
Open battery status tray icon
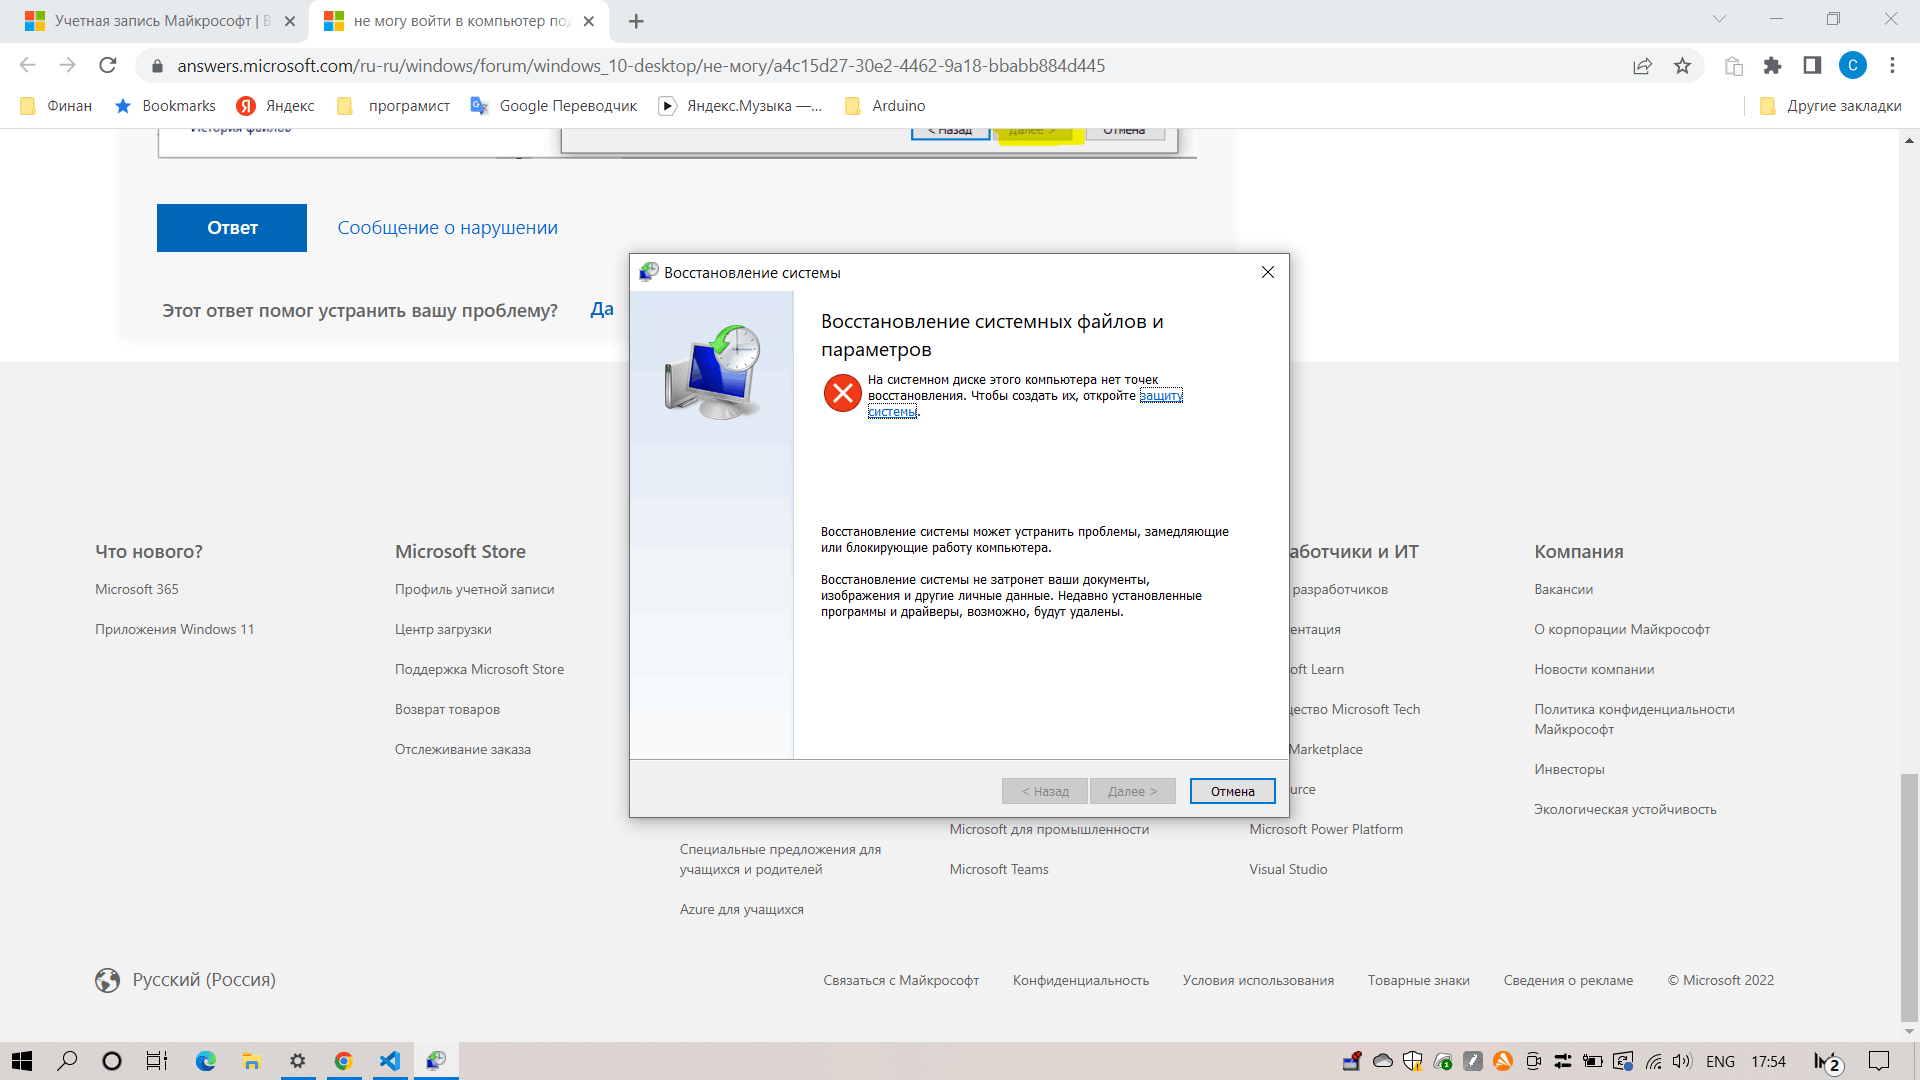[x=1592, y=1061]
